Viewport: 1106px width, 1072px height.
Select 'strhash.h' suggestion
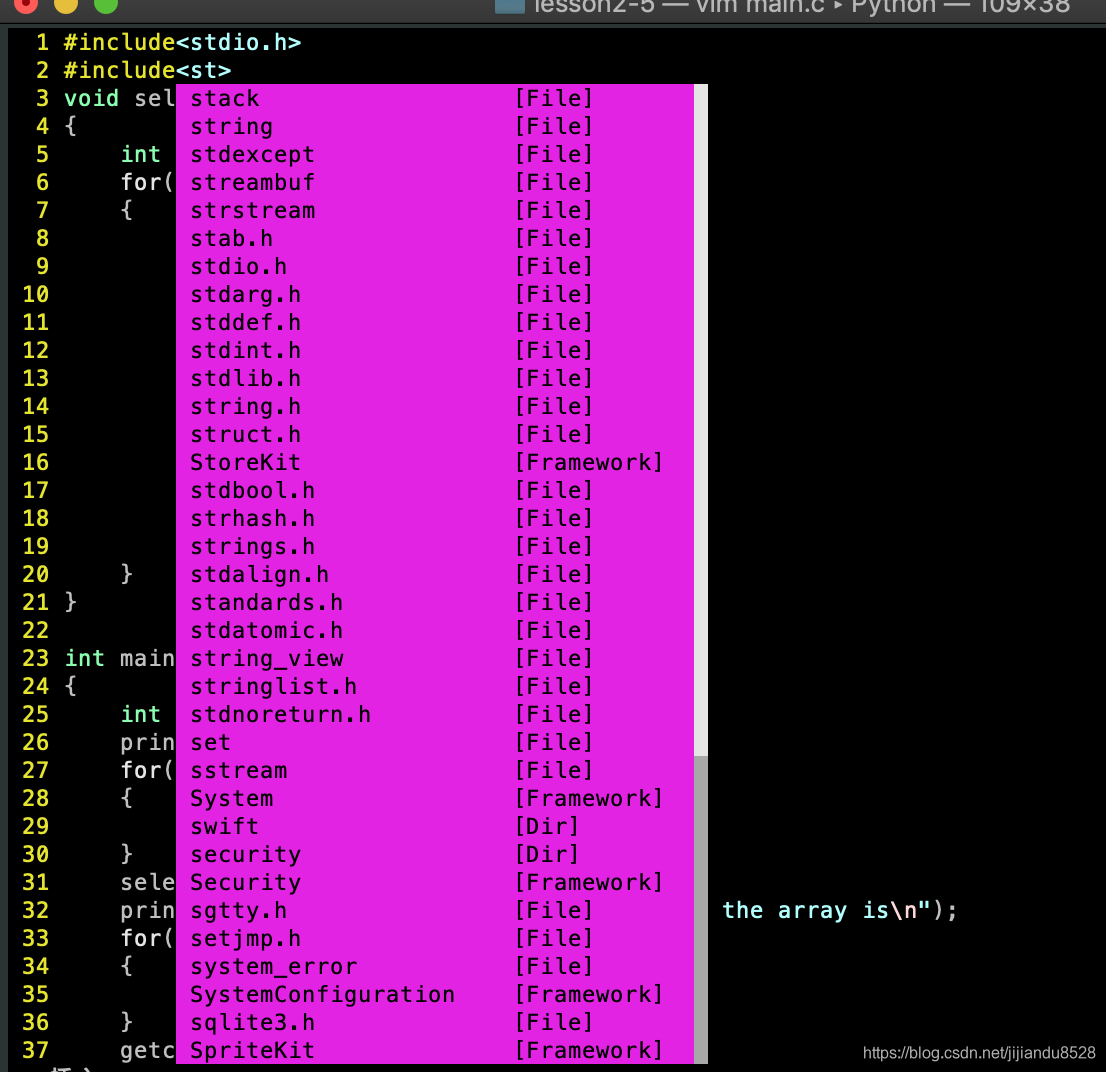pyautogui.click(x=434, y=518)
